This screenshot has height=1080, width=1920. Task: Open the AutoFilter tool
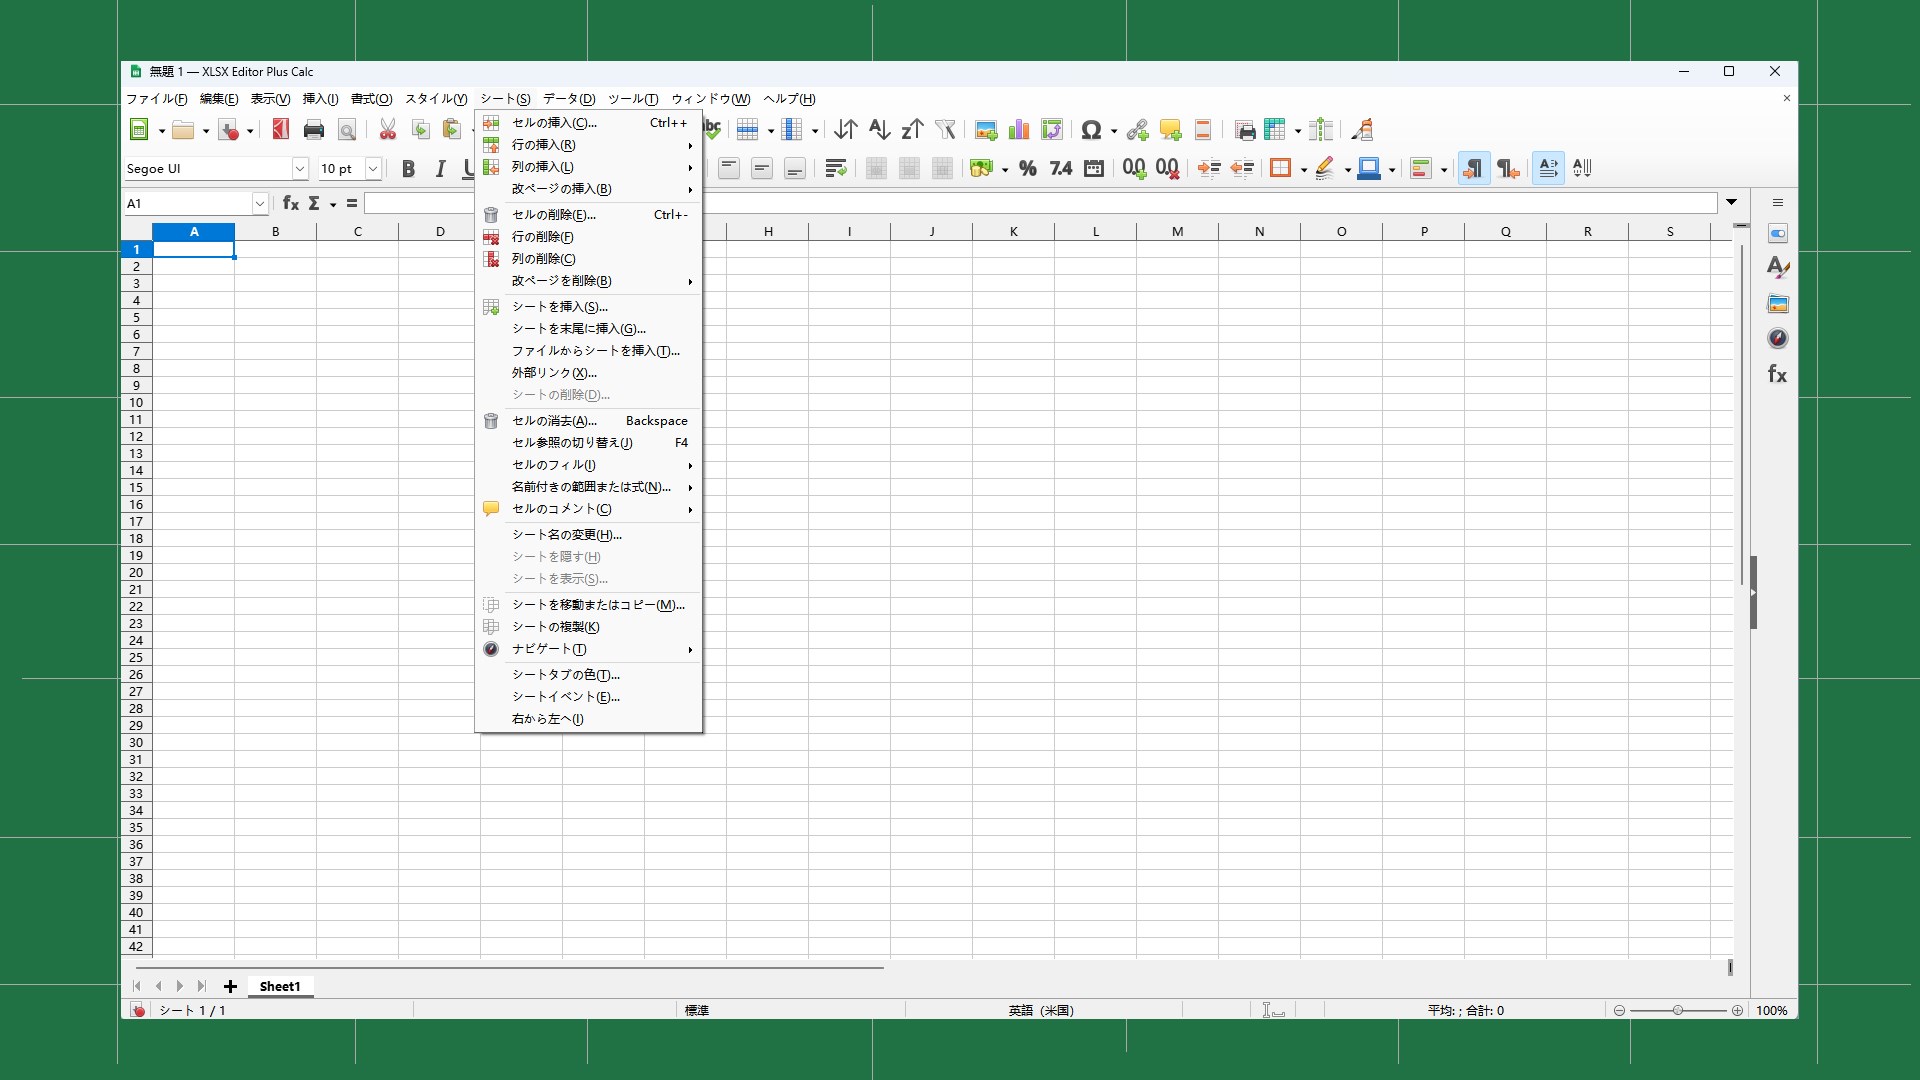coord(944,129)
